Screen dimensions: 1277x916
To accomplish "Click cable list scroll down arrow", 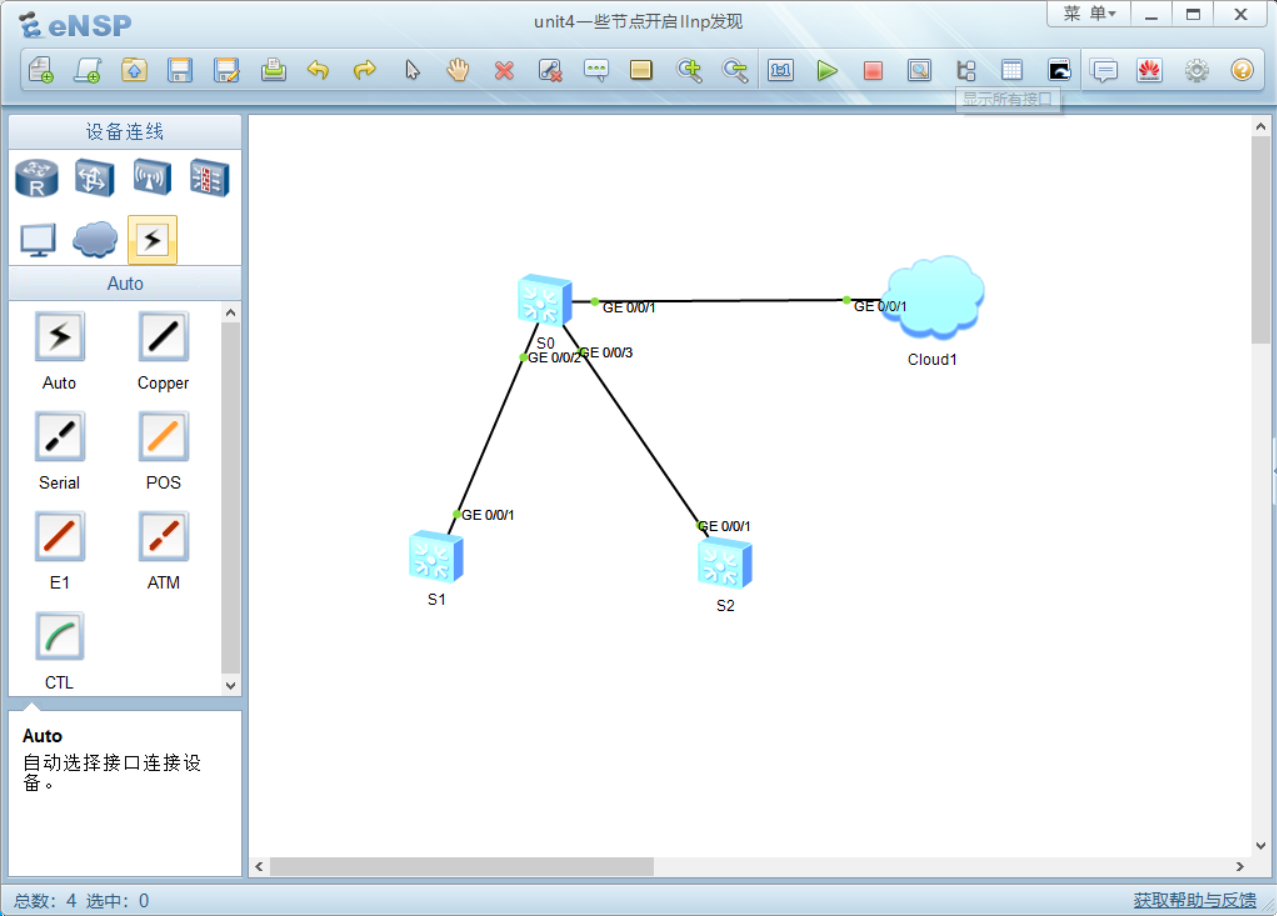I will point(231,686).
